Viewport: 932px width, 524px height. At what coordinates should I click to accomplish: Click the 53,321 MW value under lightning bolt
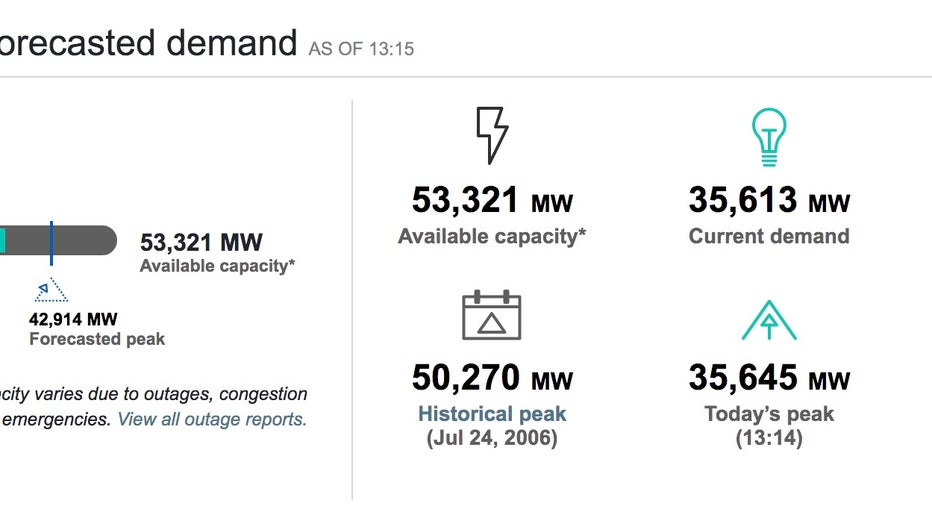(492, 200)
